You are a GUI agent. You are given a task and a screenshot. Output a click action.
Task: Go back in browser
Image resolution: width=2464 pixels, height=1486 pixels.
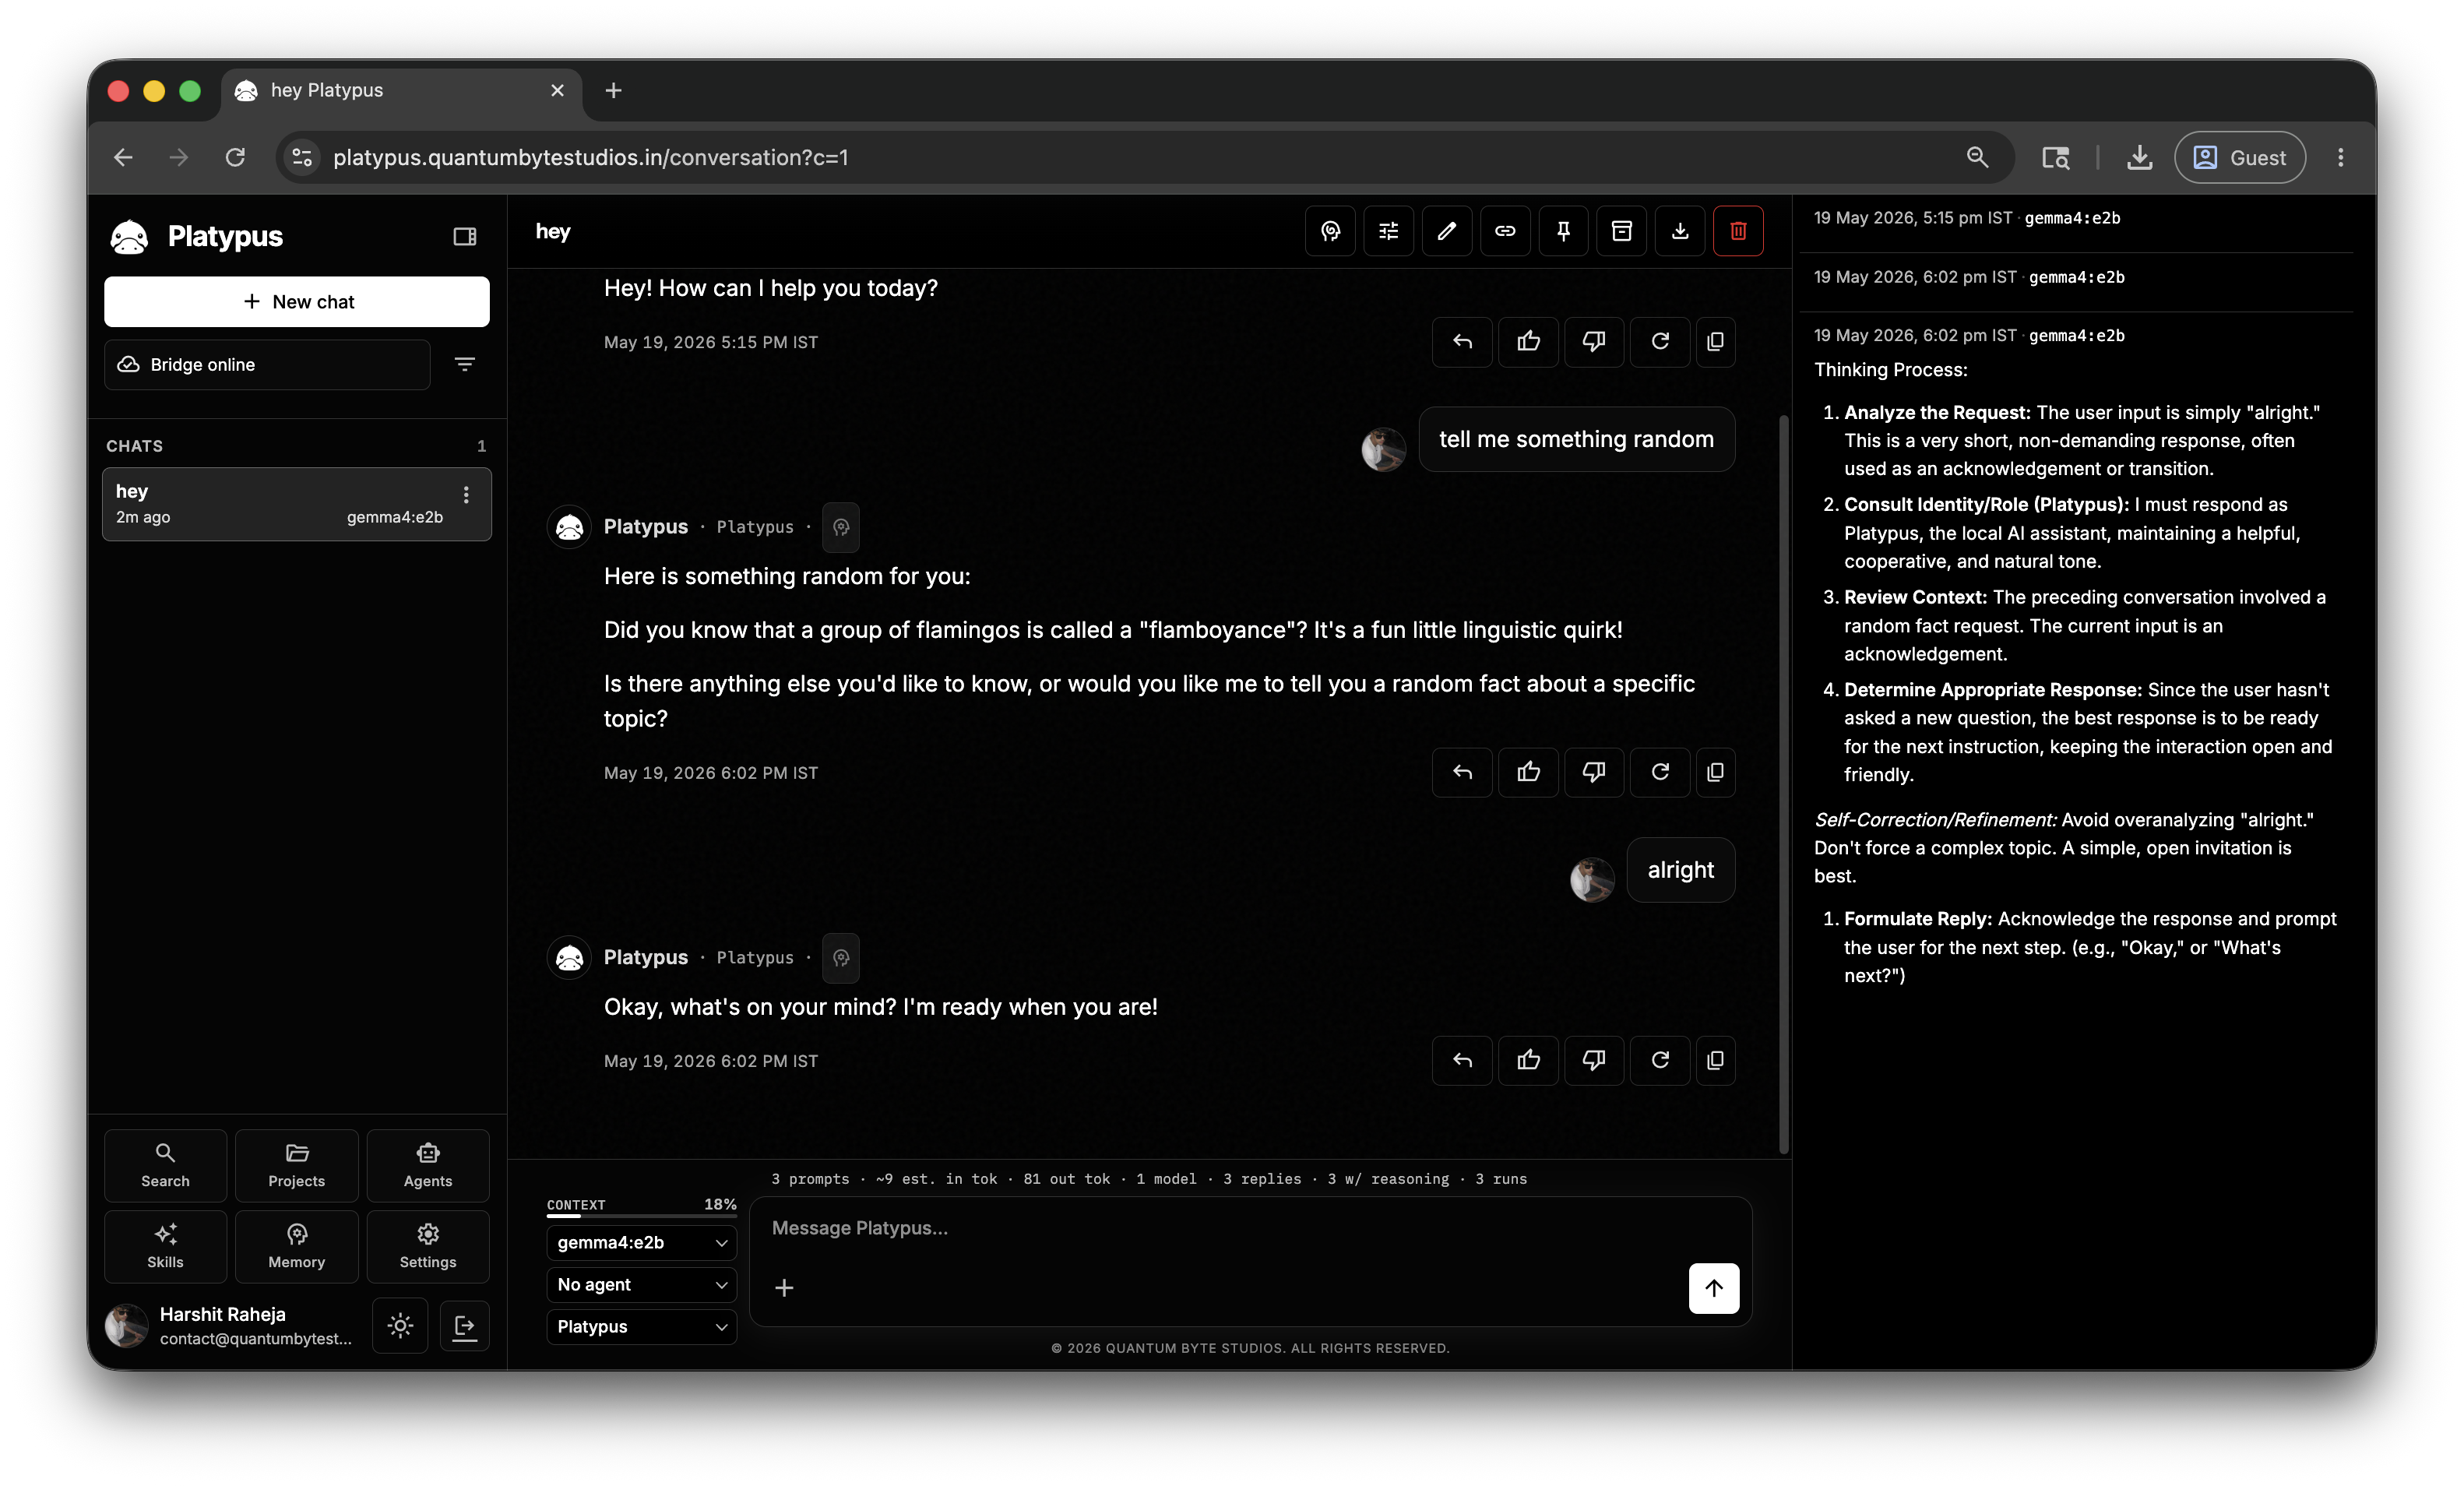pos(123,157)
